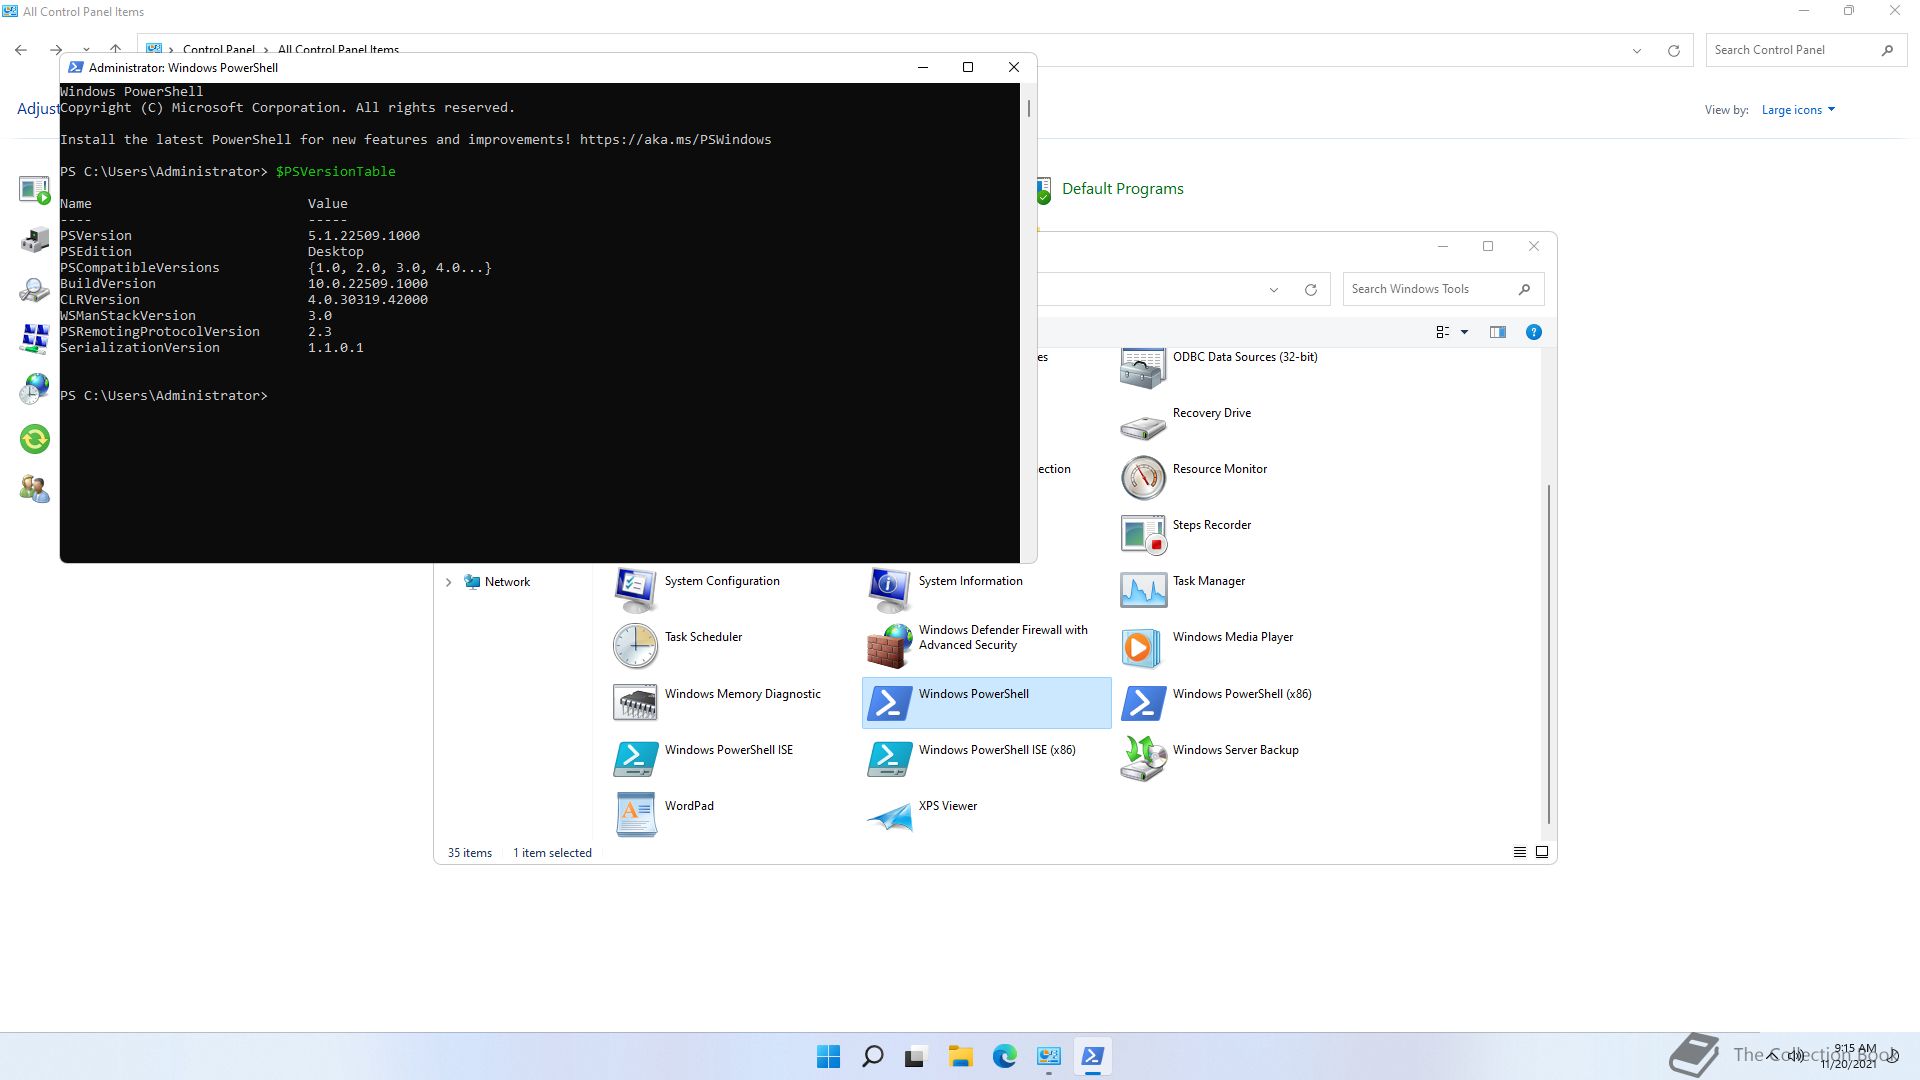Viewport: 1920px width, 1080px height.
Task: Expand the Network tree item
Action: 448,582
